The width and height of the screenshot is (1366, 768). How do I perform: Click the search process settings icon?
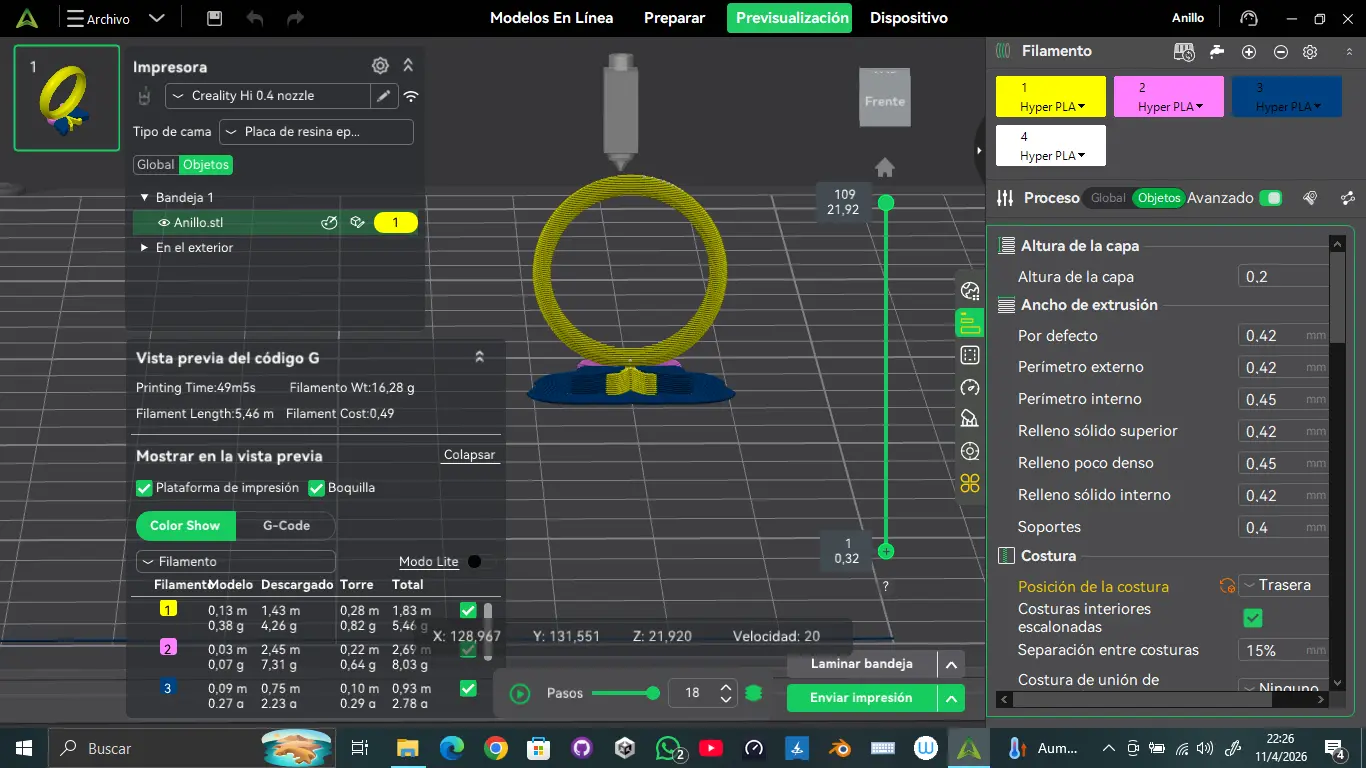point(1310,198)
